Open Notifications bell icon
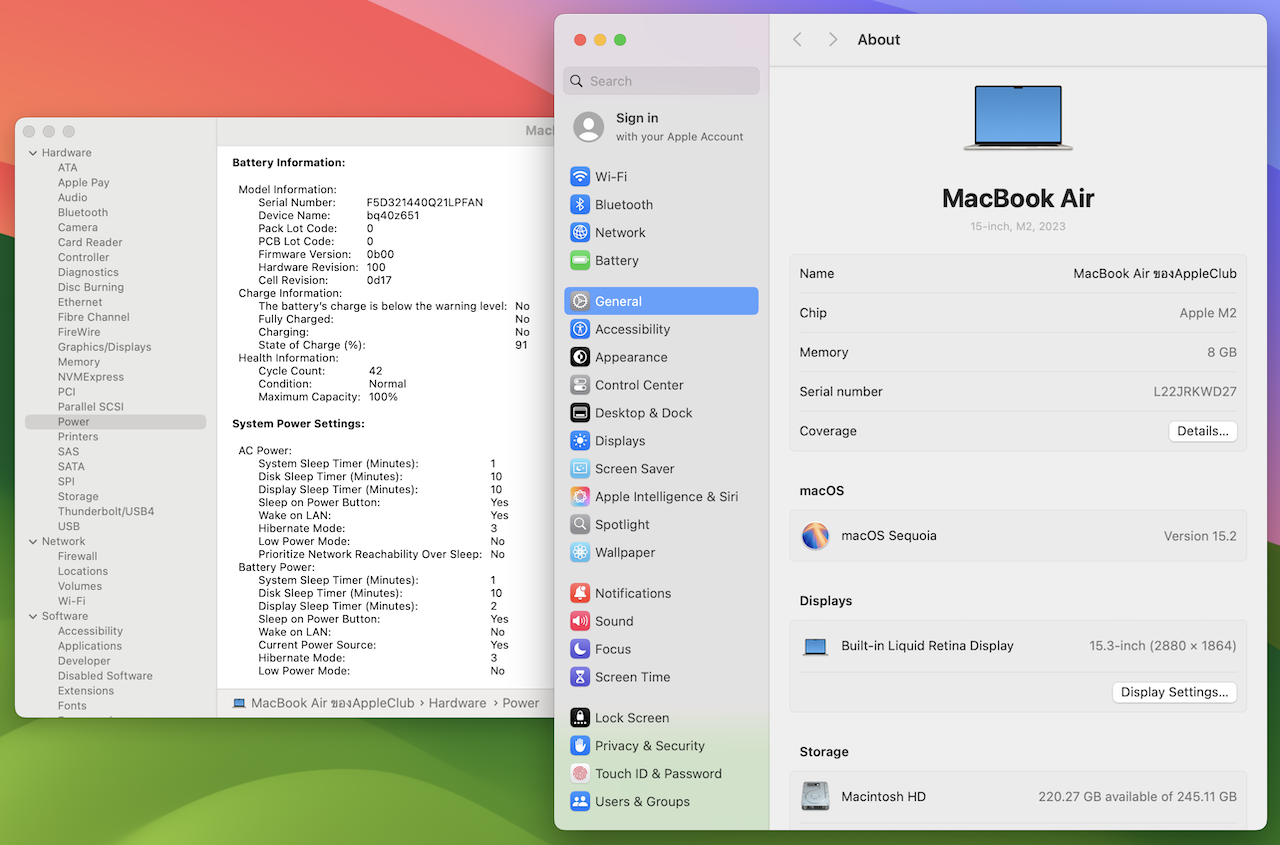The image size is (1280, 845). (580, 593)
